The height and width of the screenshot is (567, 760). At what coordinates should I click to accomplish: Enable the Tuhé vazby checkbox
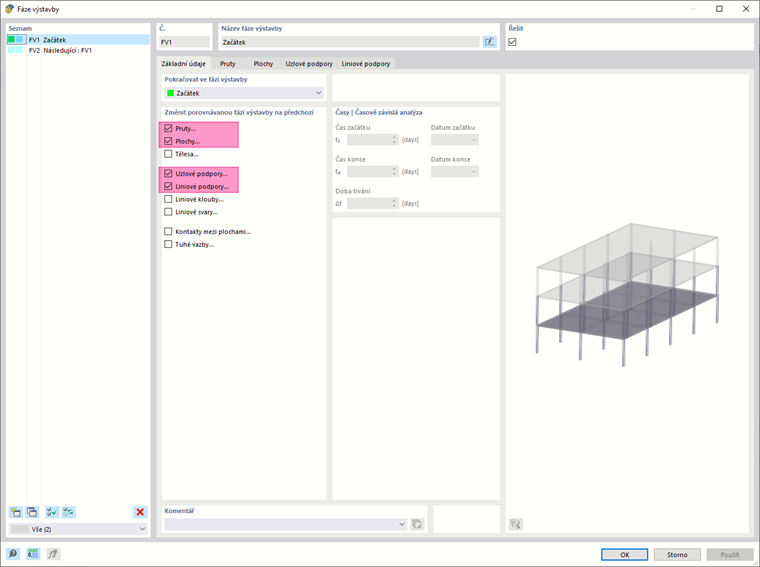point(168,244)
